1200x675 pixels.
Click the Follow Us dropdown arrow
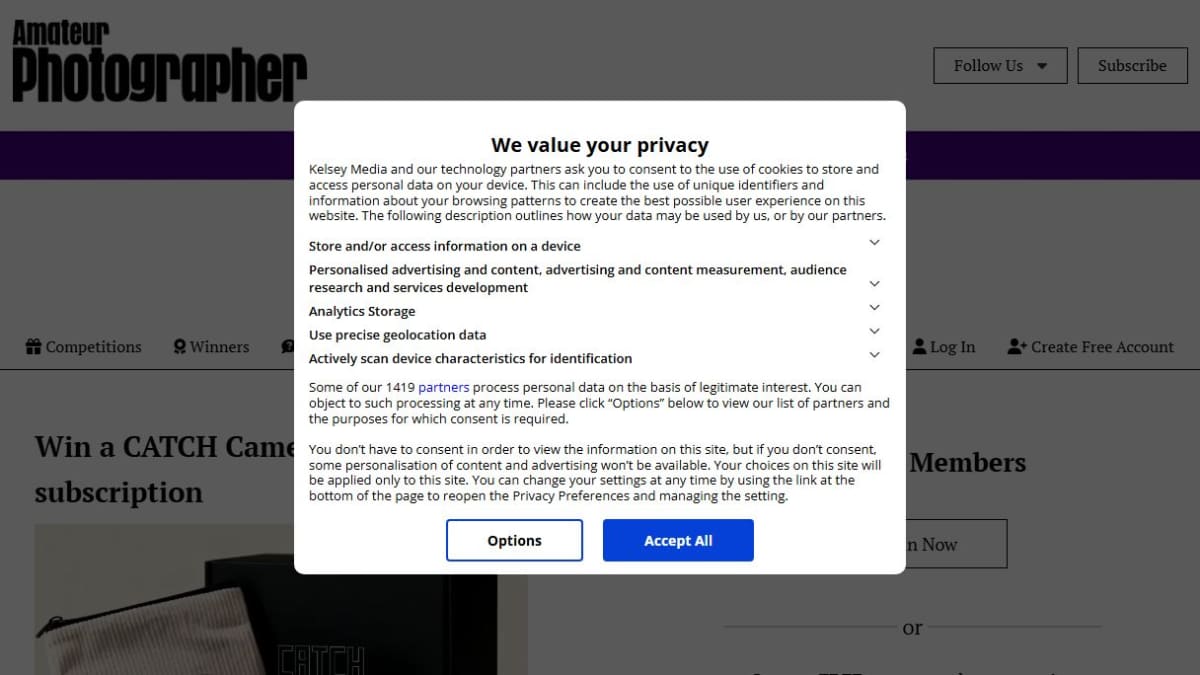point(1042,66)
